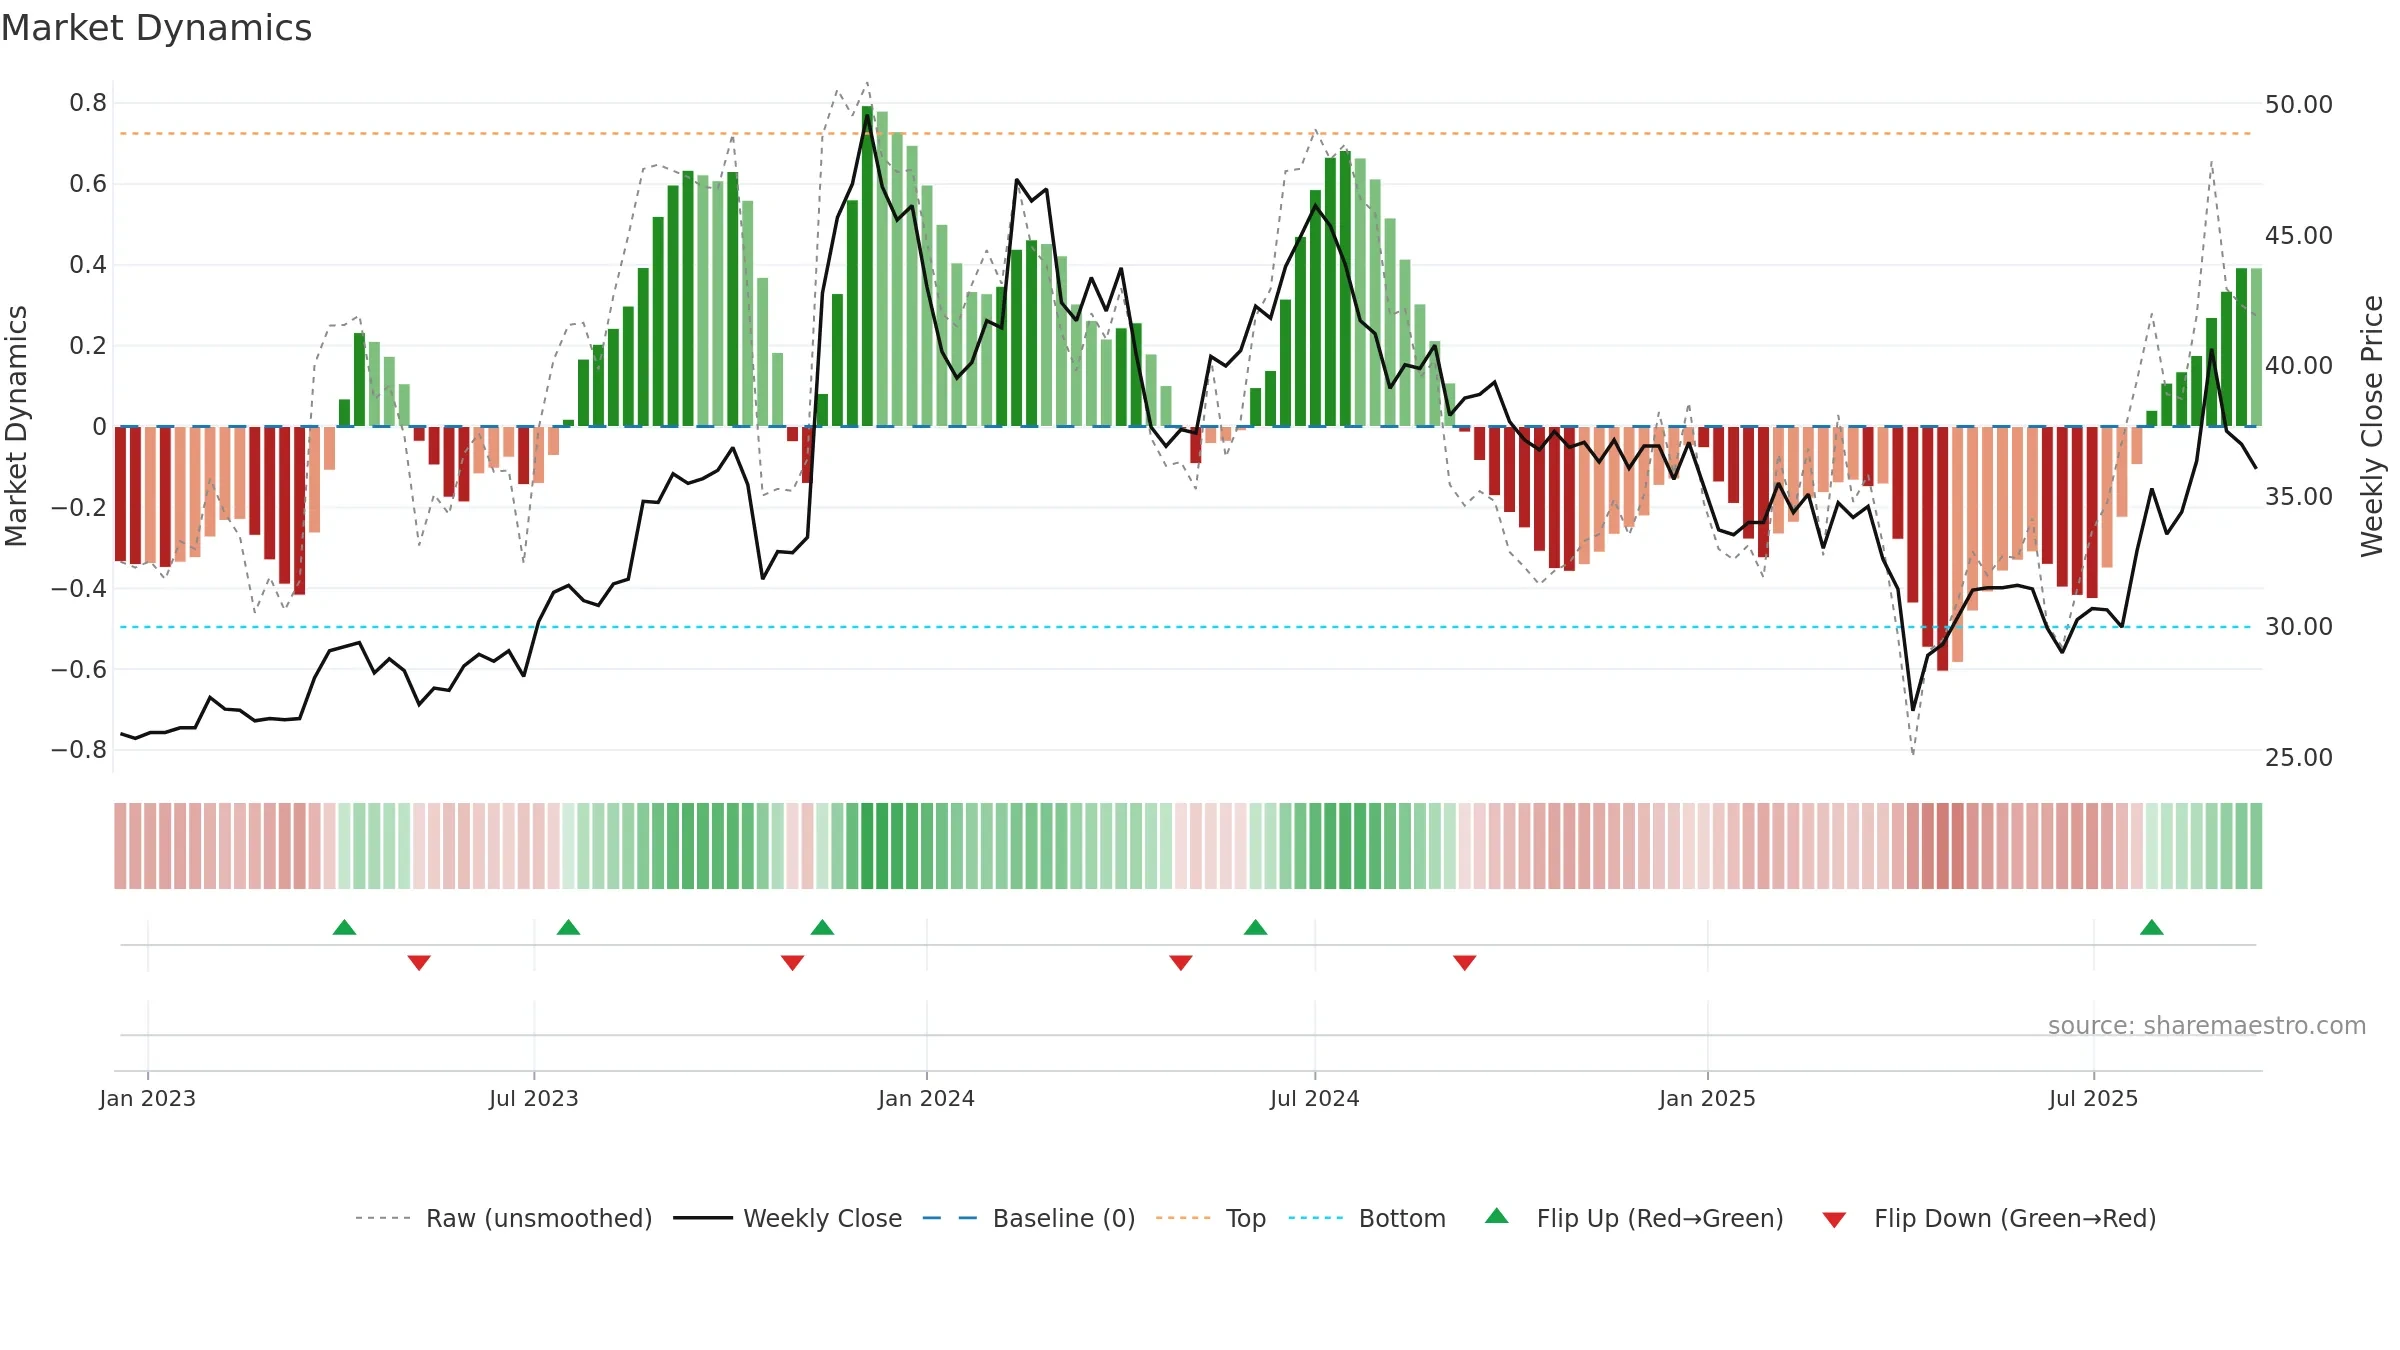Click the 50.00 right axis price label

2298,105
